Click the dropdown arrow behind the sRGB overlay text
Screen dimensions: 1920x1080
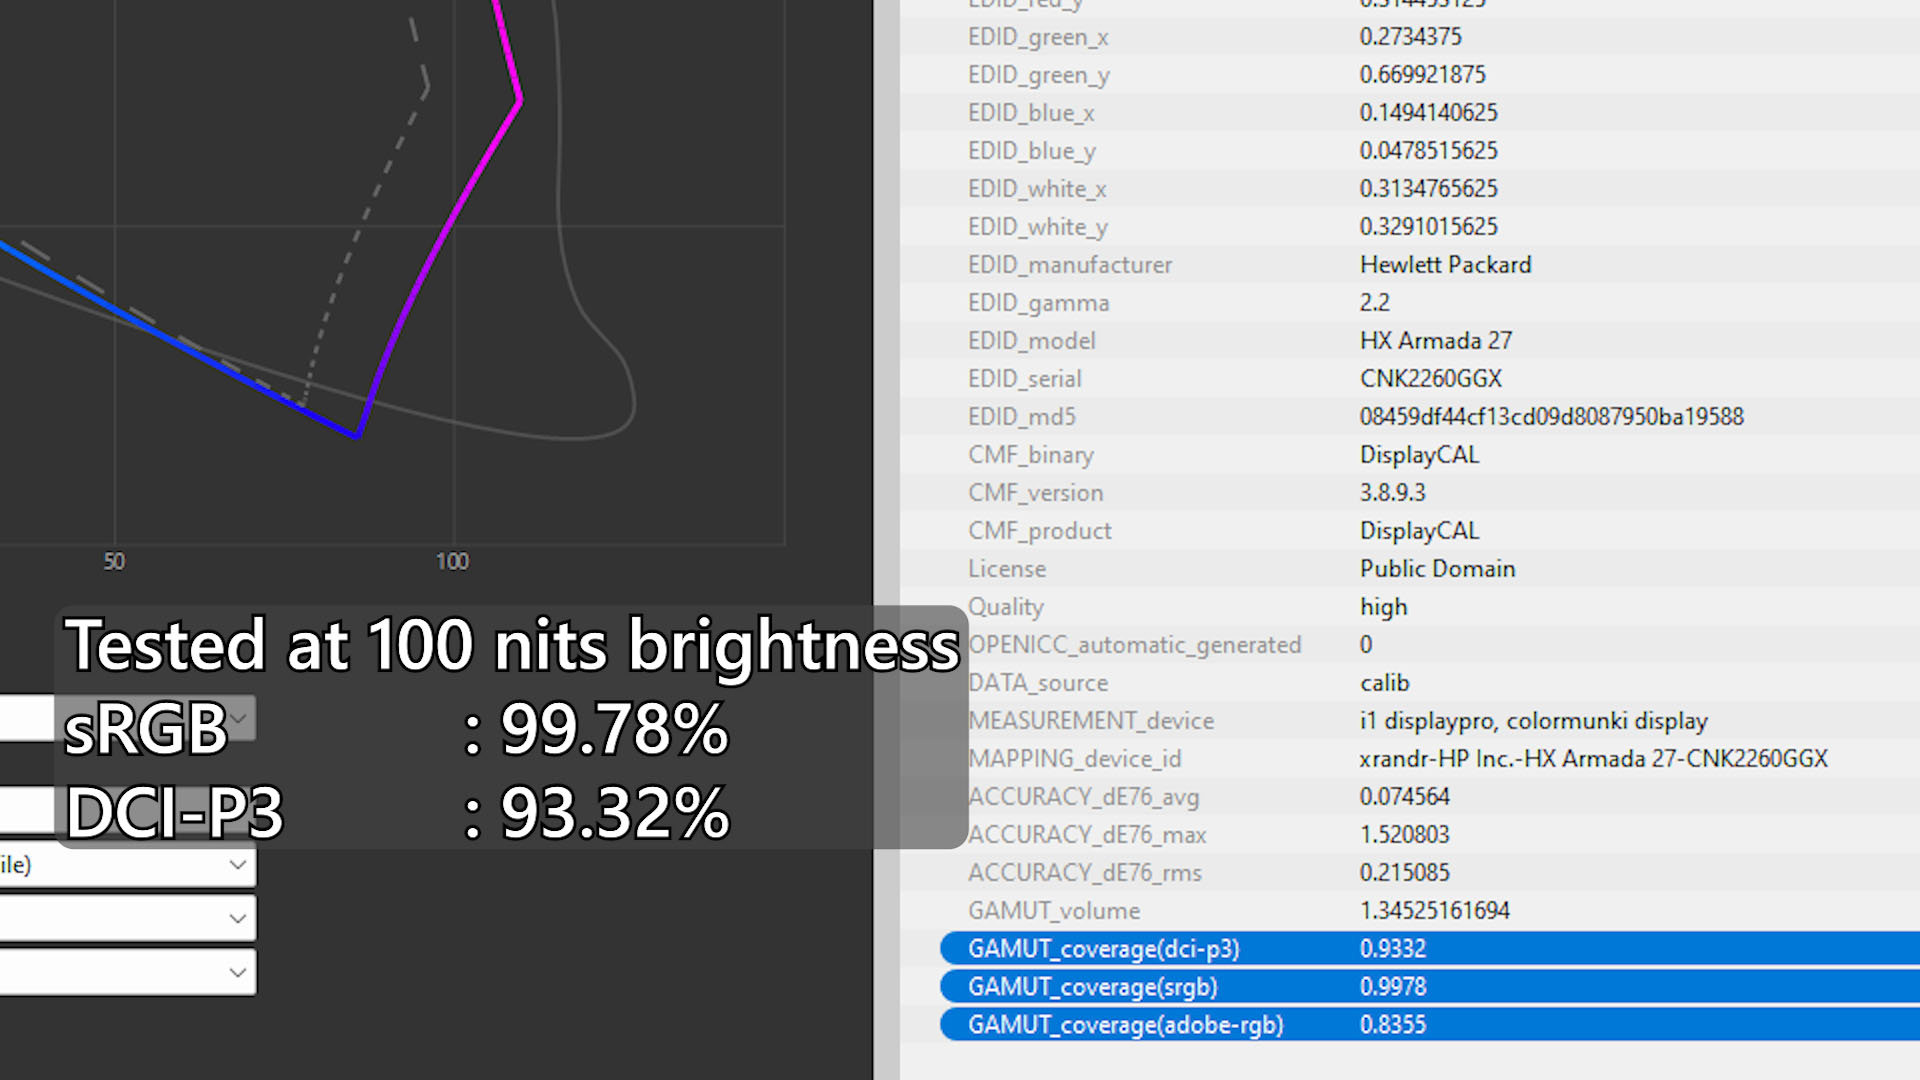pos(239,718)
